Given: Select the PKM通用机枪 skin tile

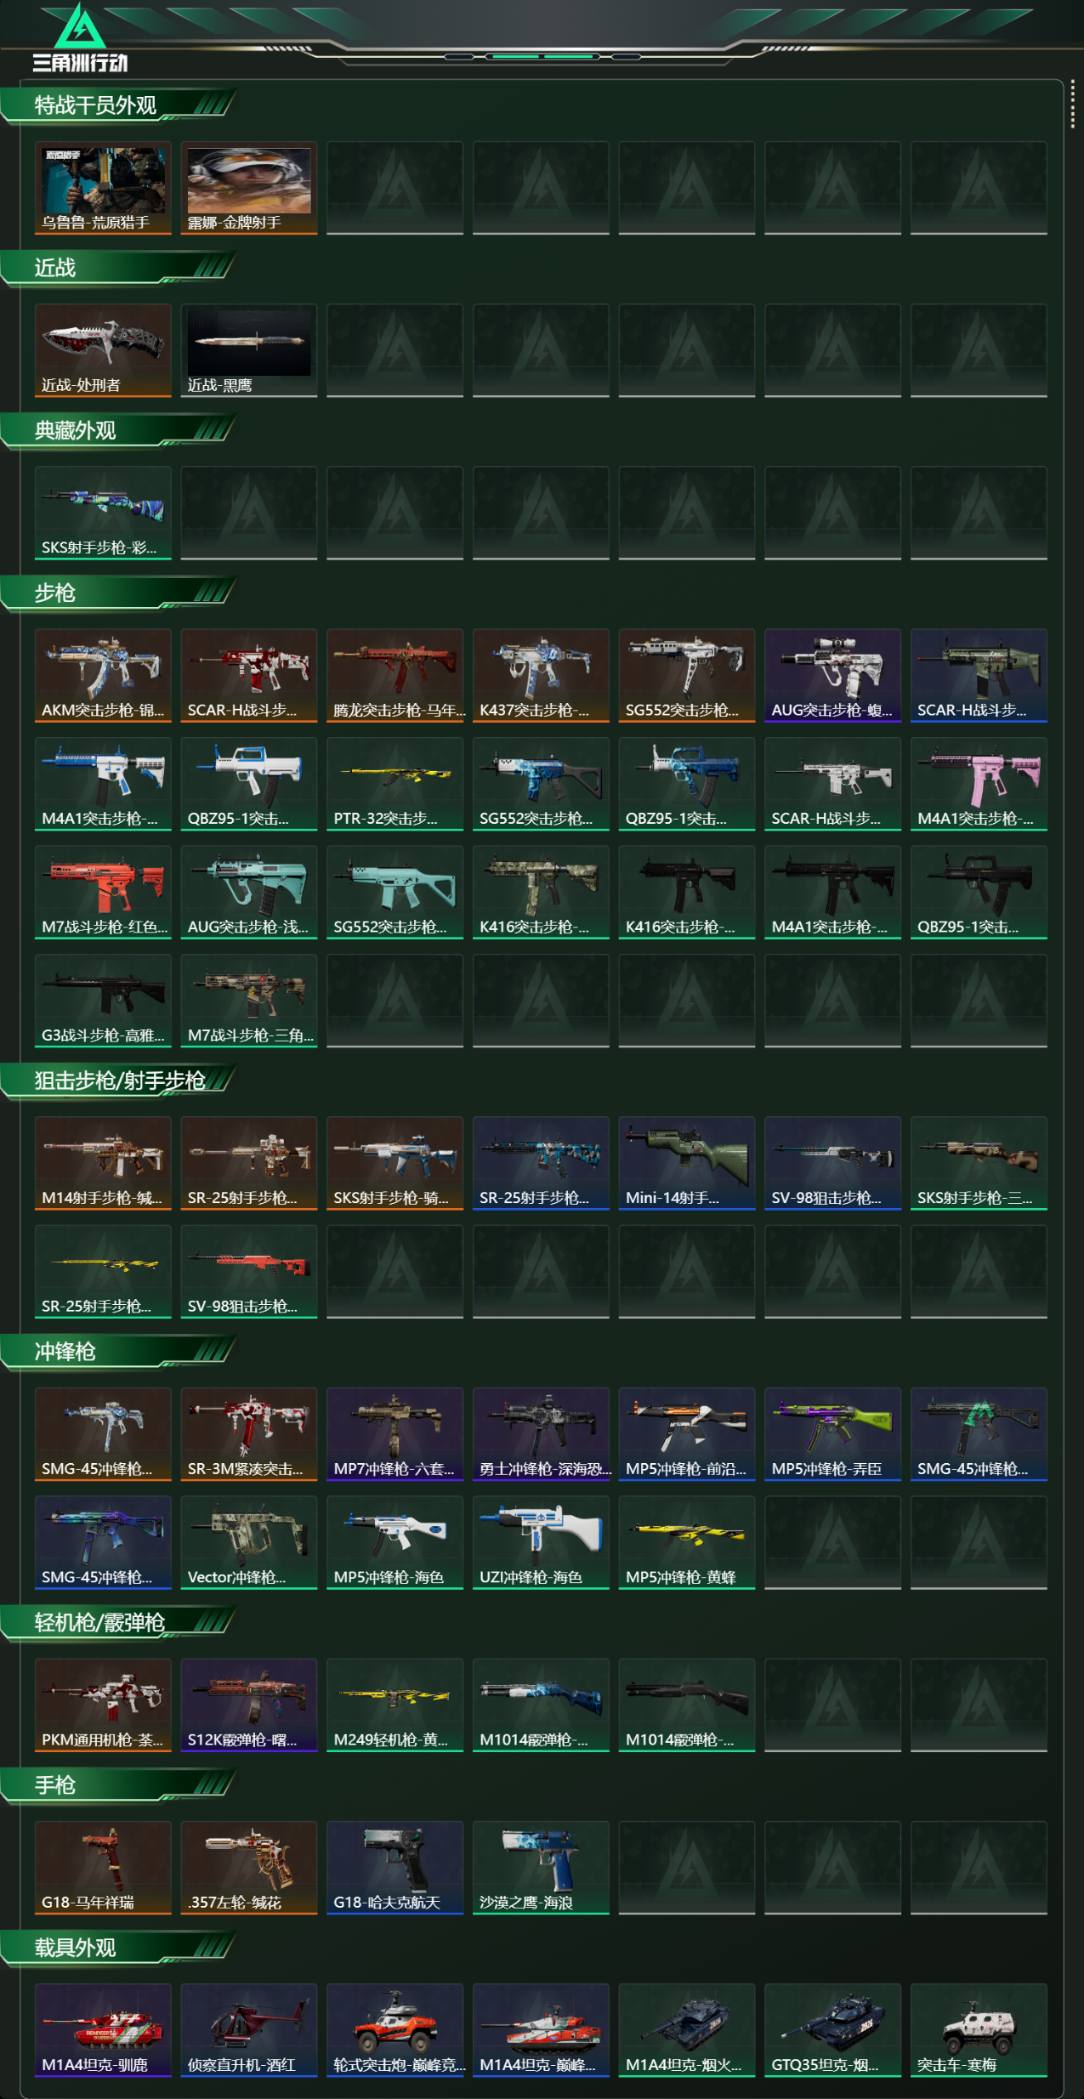Looking at the screenshot, I should [103, 1705].
